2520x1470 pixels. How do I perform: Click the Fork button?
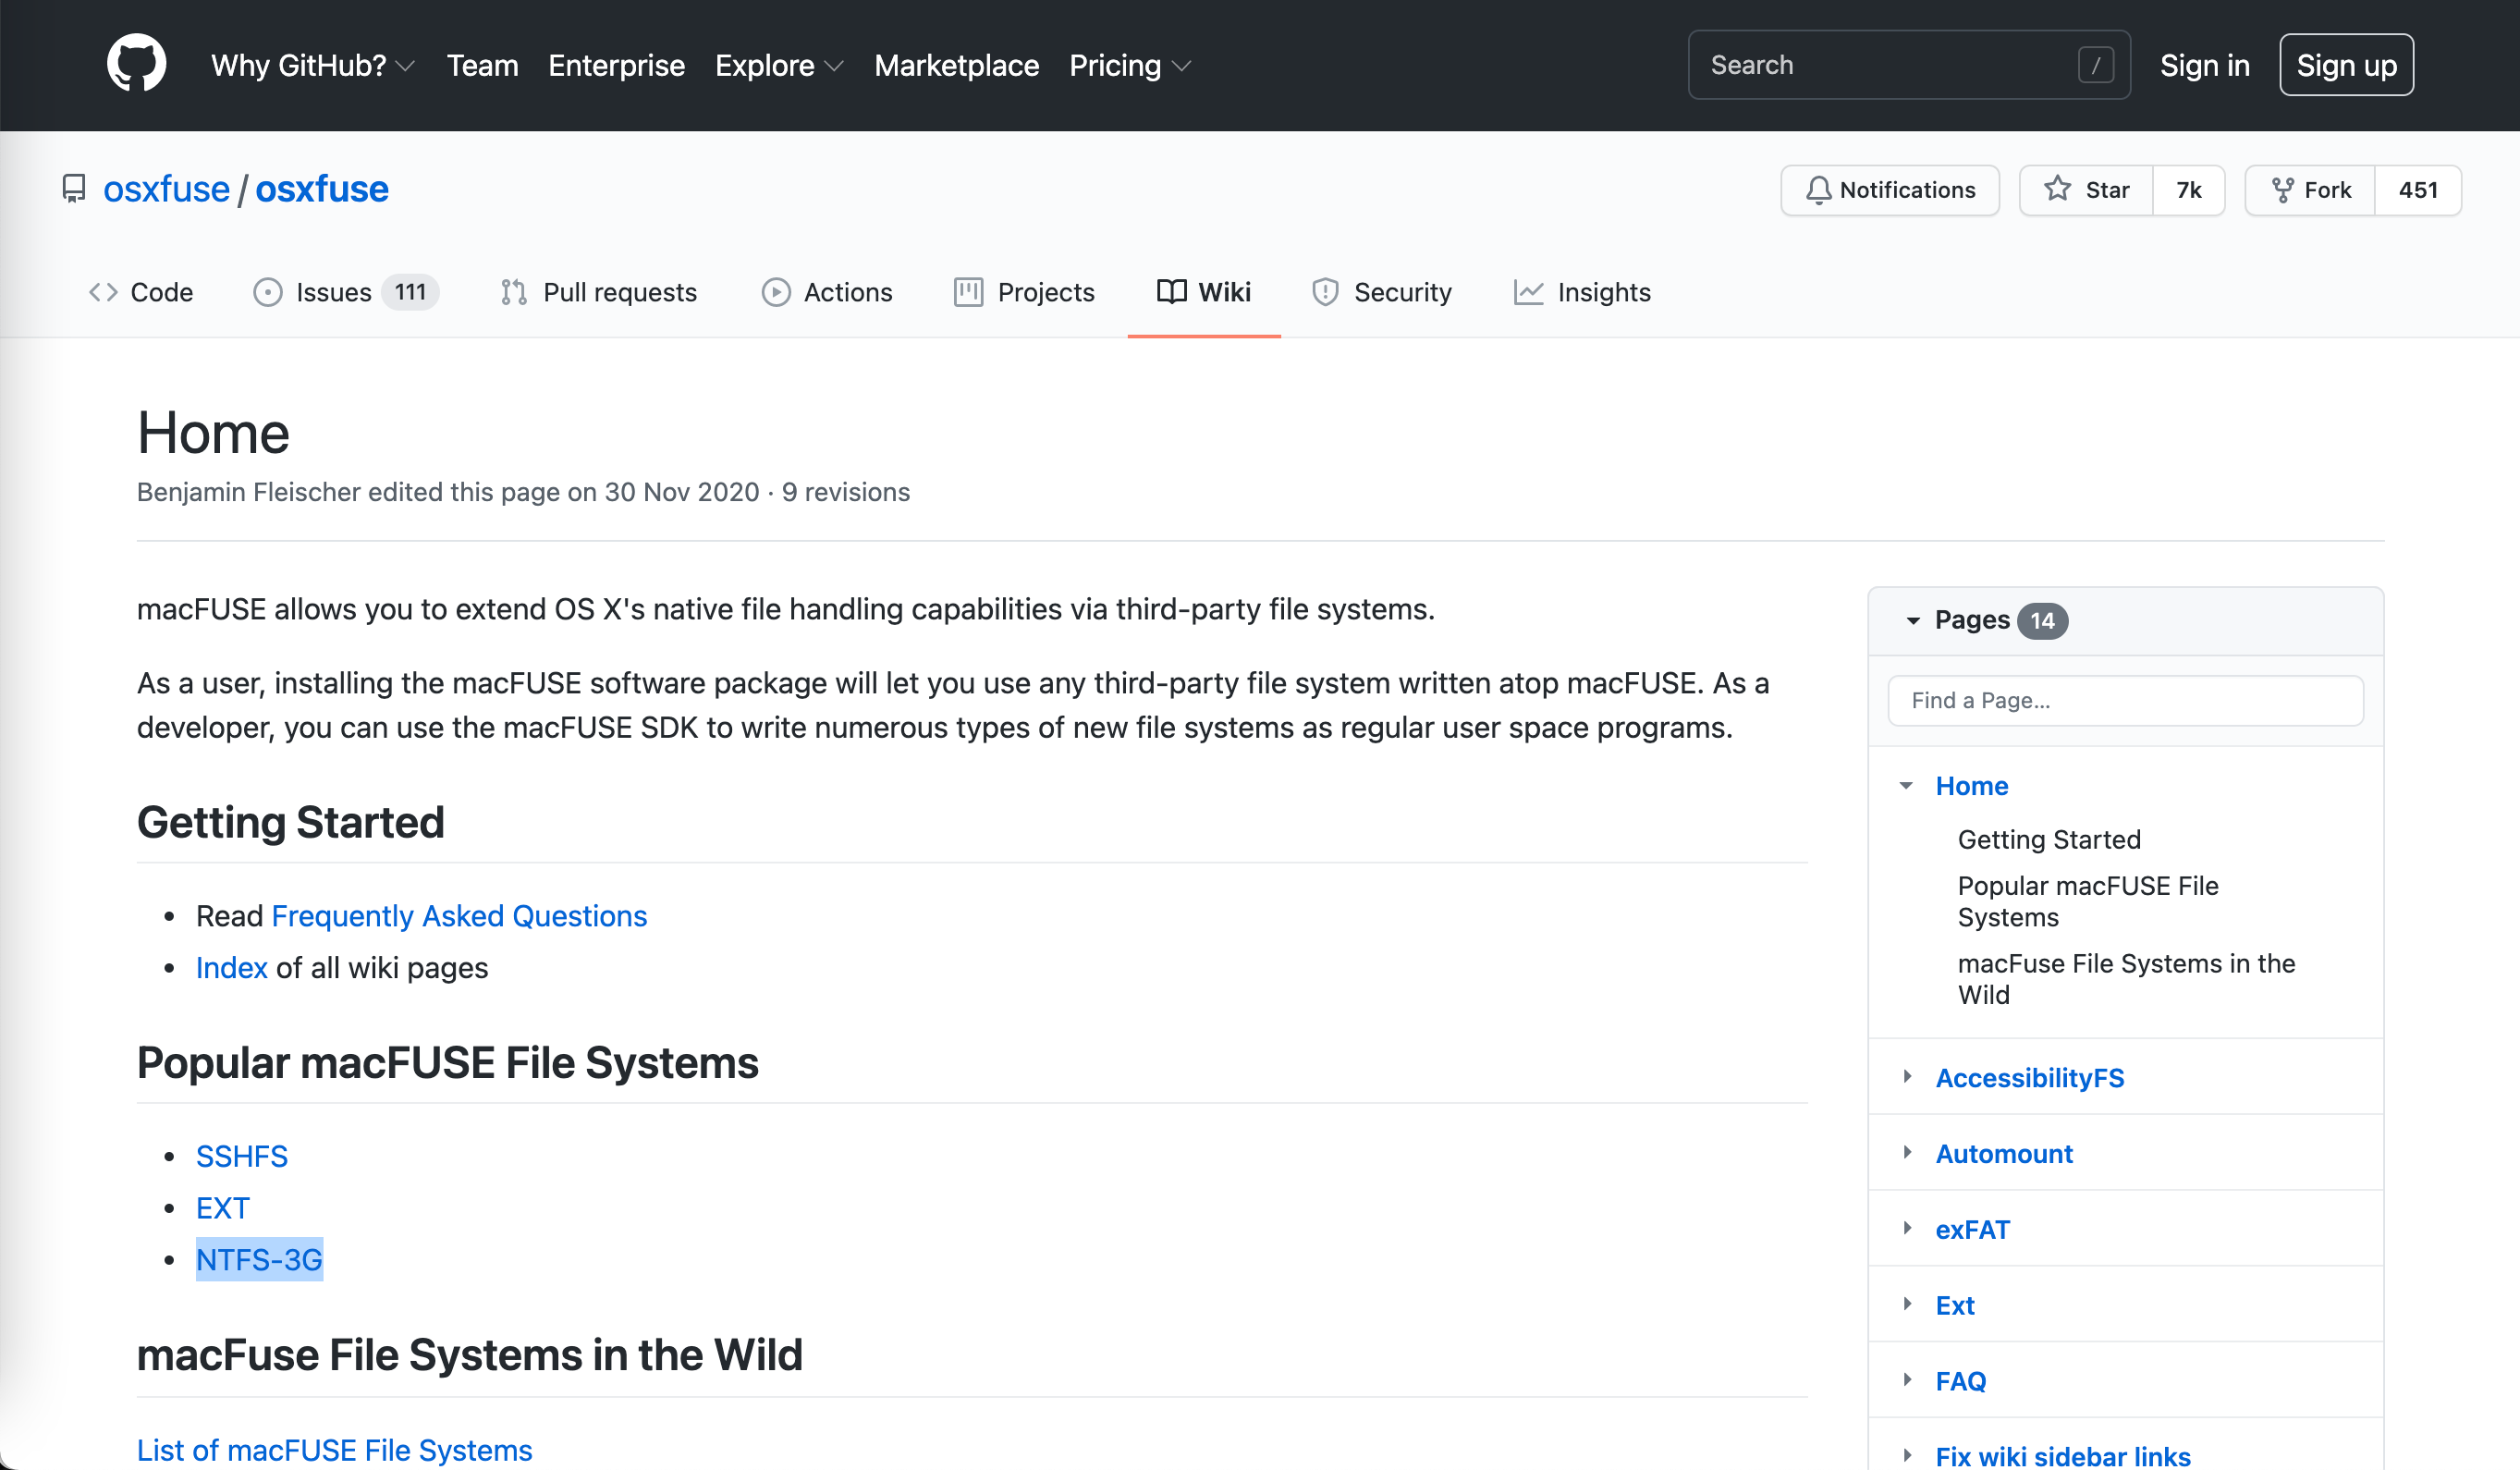pyautogui.click(x=2310, y=190)
